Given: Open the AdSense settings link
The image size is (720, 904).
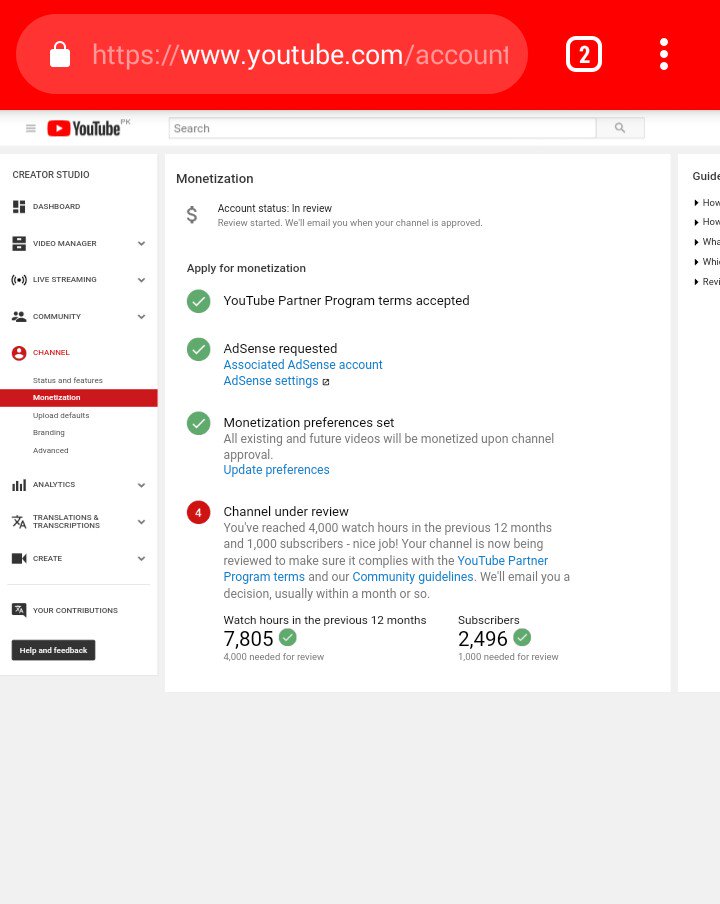Looking at the screenshot, I should point(270,381).
